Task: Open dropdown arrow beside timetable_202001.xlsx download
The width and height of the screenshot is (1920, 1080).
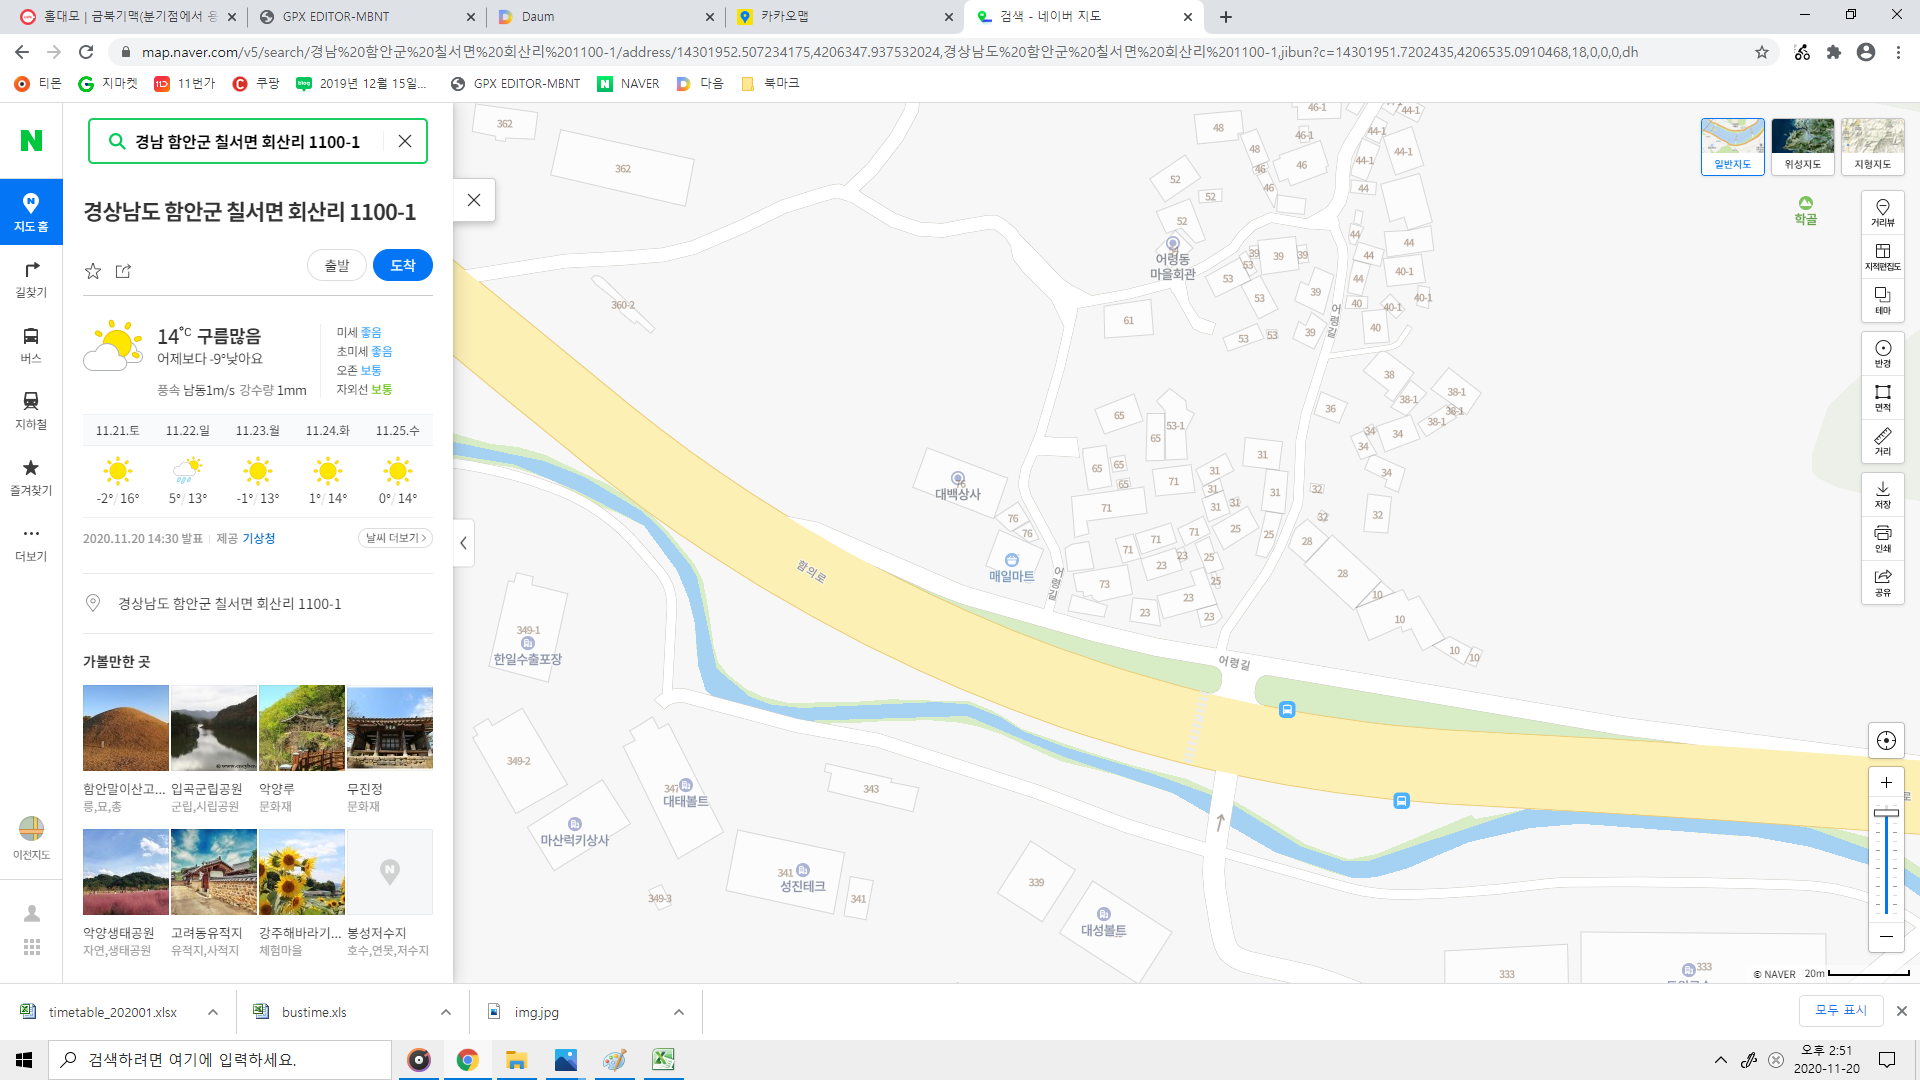Action: pos(213,1012)
